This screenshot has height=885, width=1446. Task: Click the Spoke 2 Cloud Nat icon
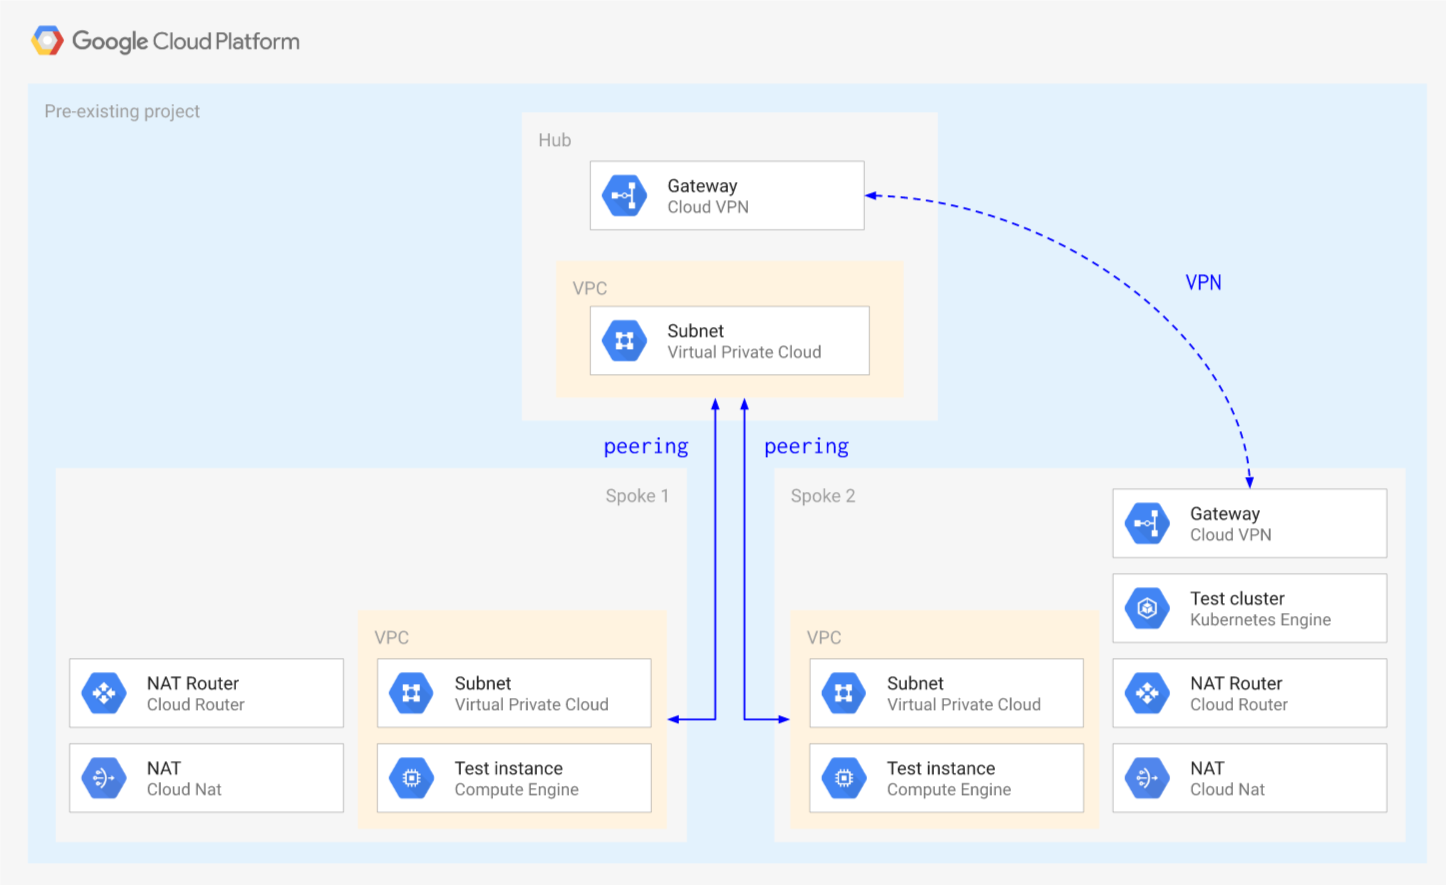[1148, 778]
